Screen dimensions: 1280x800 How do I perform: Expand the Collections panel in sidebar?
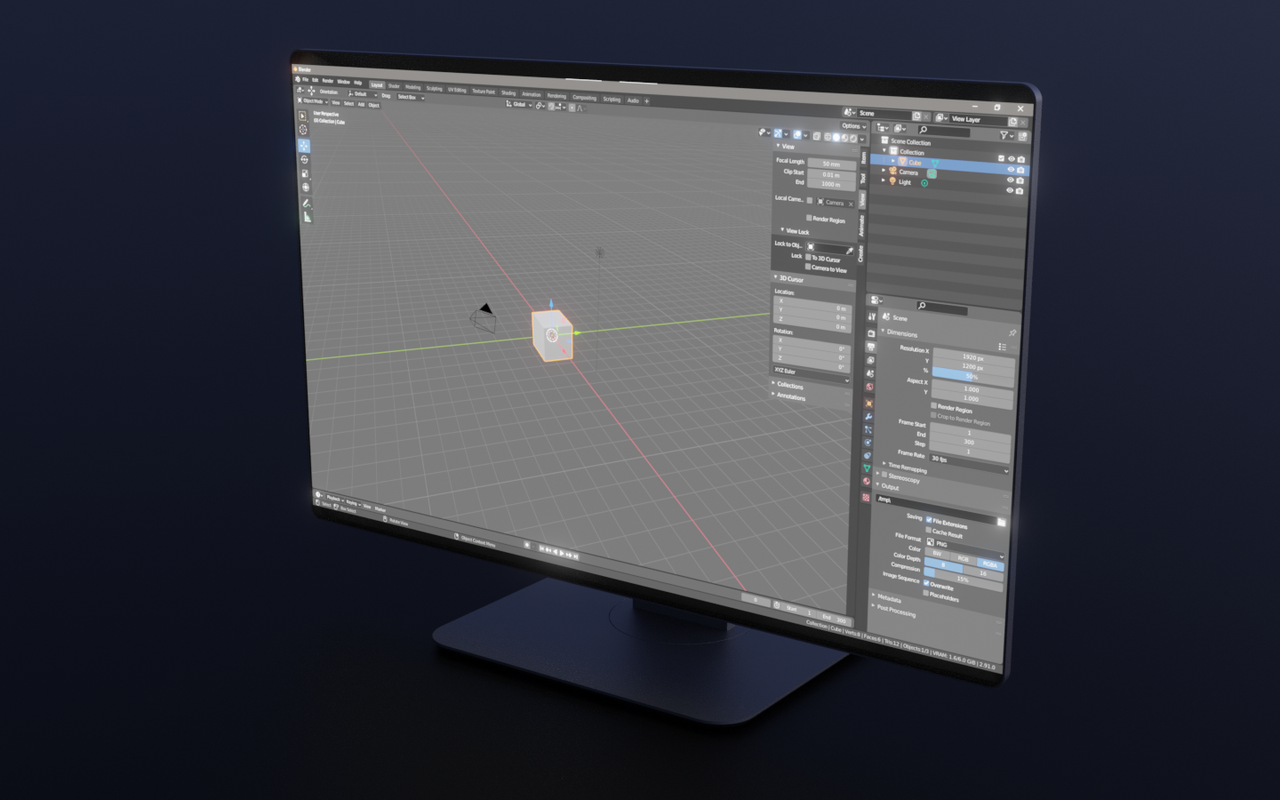tap(790, 385)
